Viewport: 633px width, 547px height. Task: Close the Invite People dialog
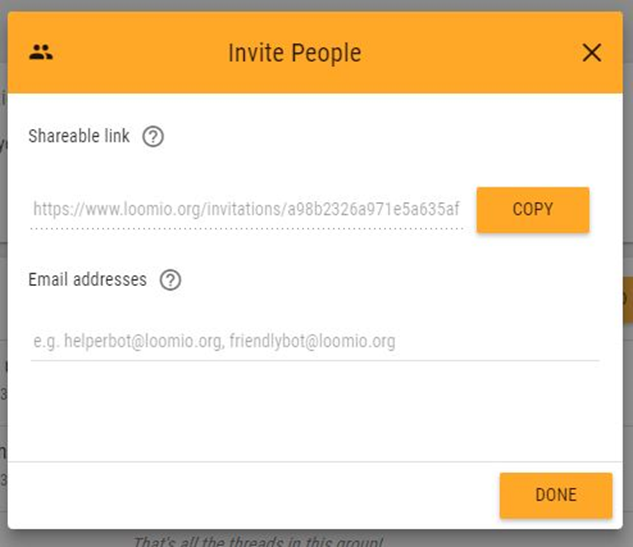coord(592,53)
